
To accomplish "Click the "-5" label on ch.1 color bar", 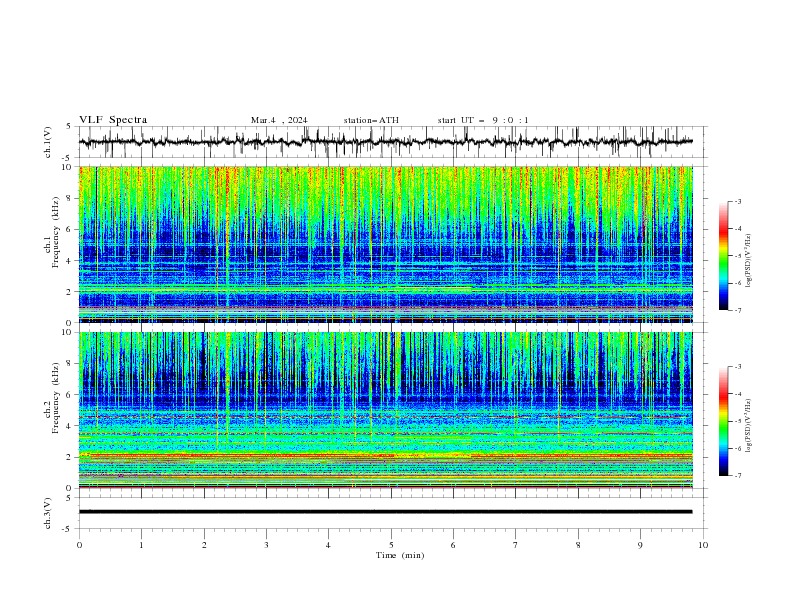I will [x=737, y=256].
